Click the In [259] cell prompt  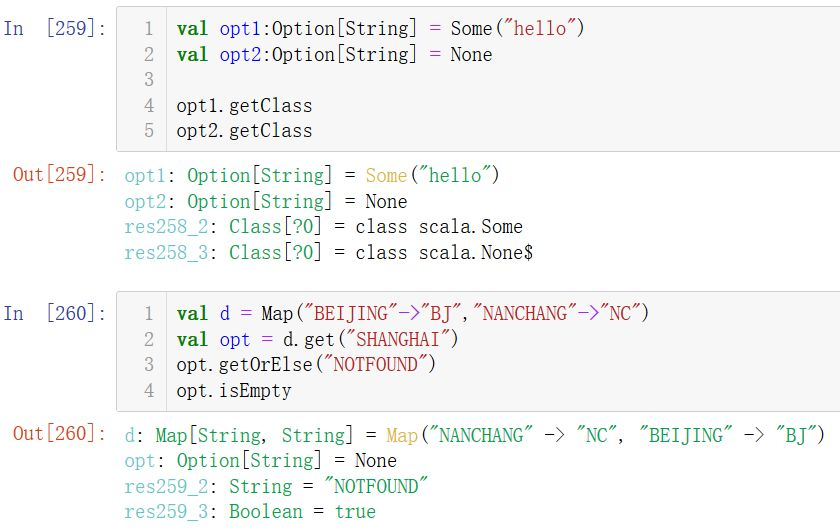tap(54, 28)
